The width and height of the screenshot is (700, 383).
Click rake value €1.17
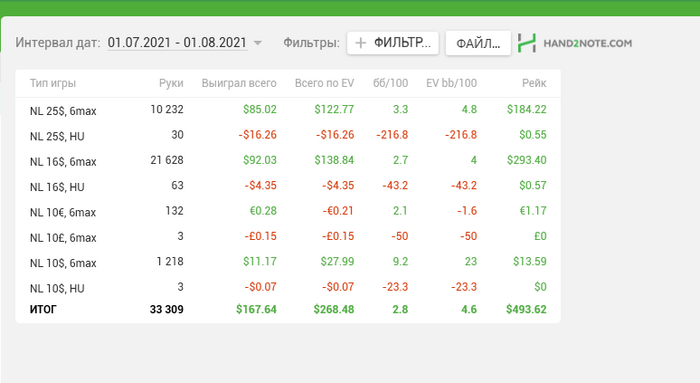click(x=533, y=211)
